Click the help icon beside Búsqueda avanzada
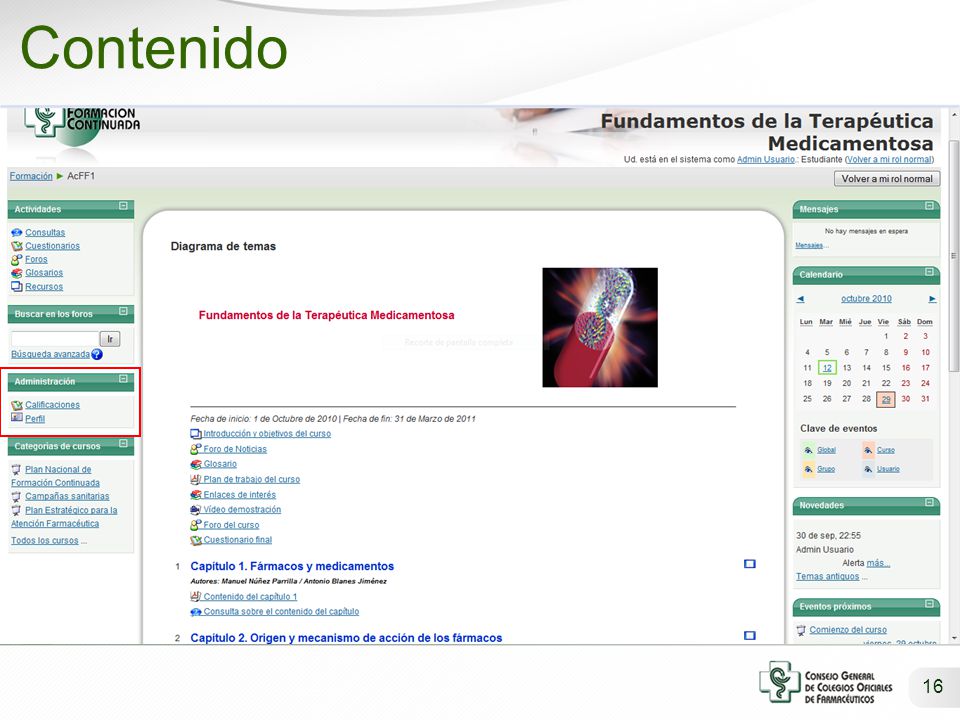 point(97,354)
